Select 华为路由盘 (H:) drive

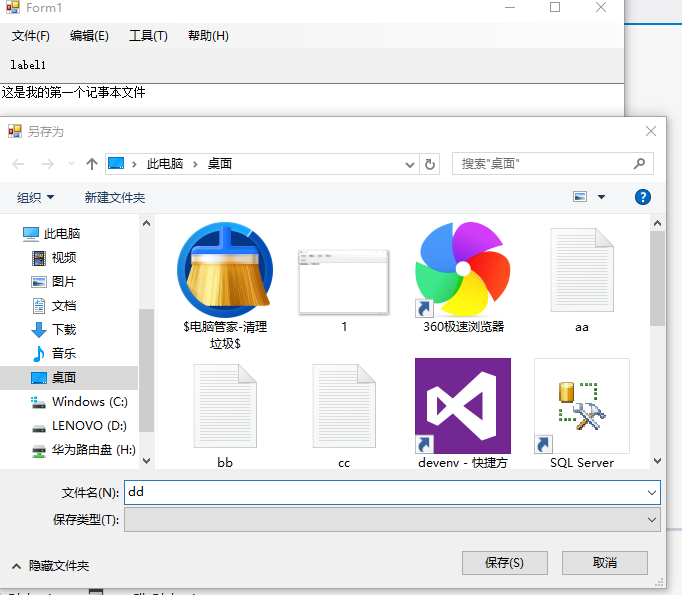(84, 449)
